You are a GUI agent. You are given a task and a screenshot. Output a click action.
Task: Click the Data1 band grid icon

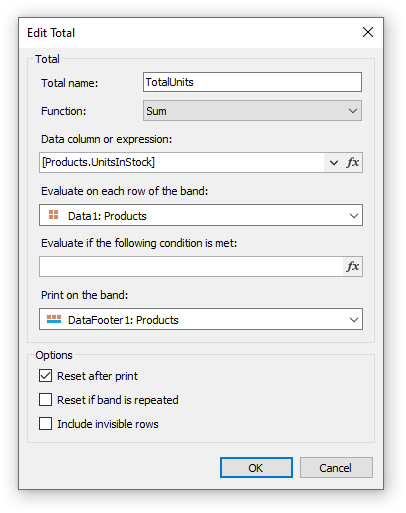[x=53, y=215]
